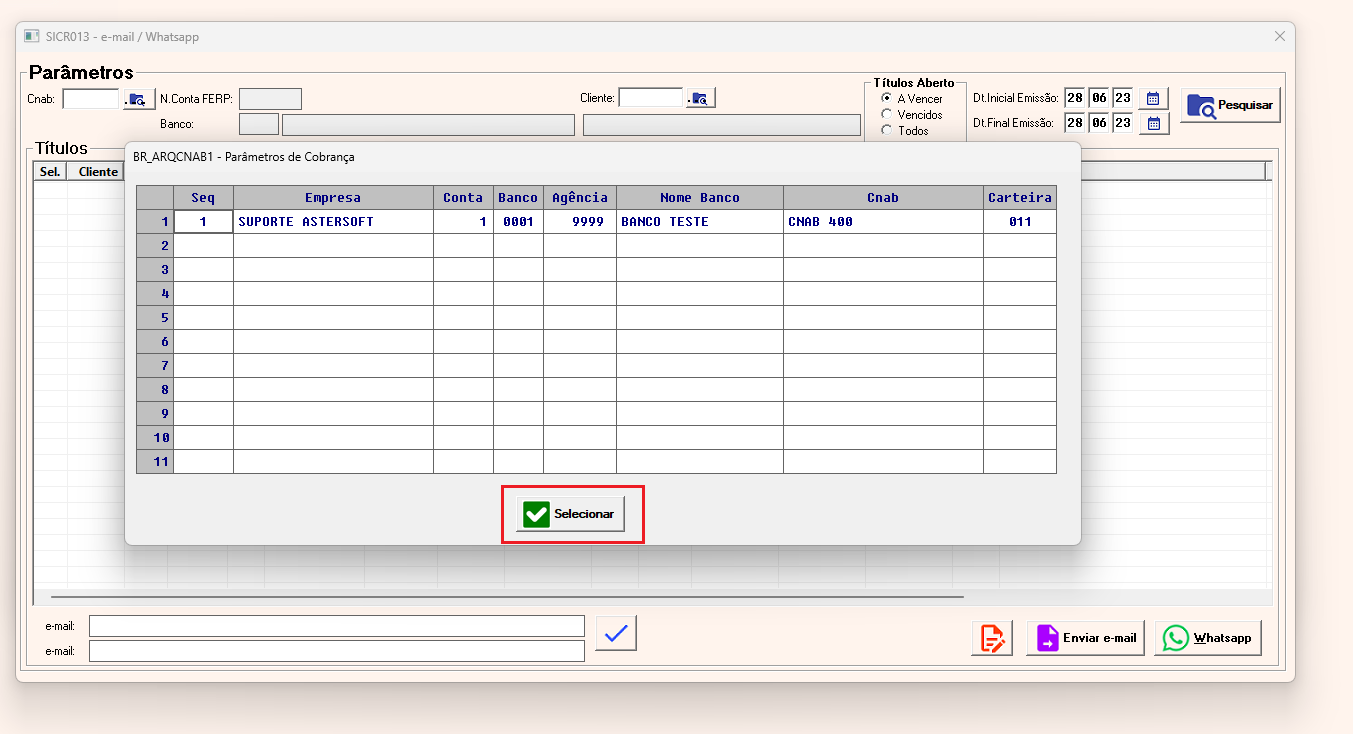The width and height of the screenshot is (1353, 734).
Task: Click the SICR013 window title icon
Action: coord(32,36)
